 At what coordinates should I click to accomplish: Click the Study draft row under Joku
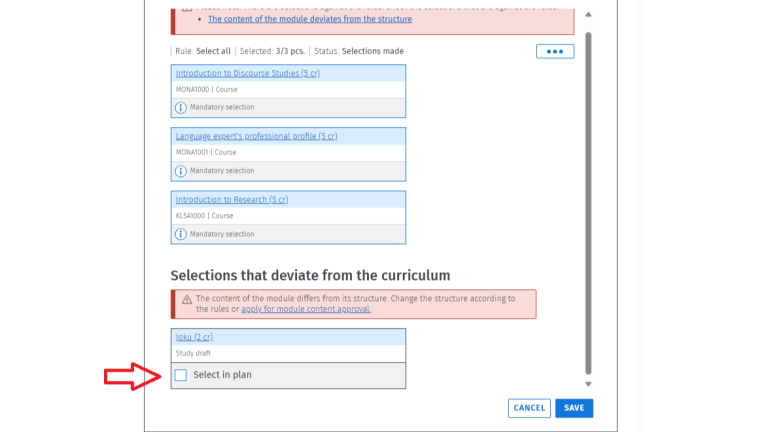[288, 353]
